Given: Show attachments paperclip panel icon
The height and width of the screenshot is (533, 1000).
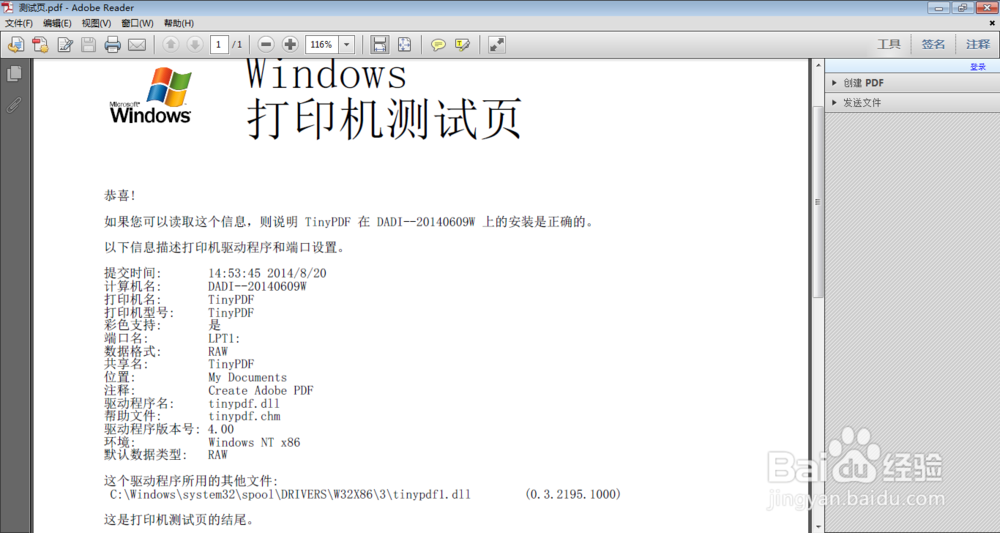Looking at the screenshot, I should (x=14, y=105).
